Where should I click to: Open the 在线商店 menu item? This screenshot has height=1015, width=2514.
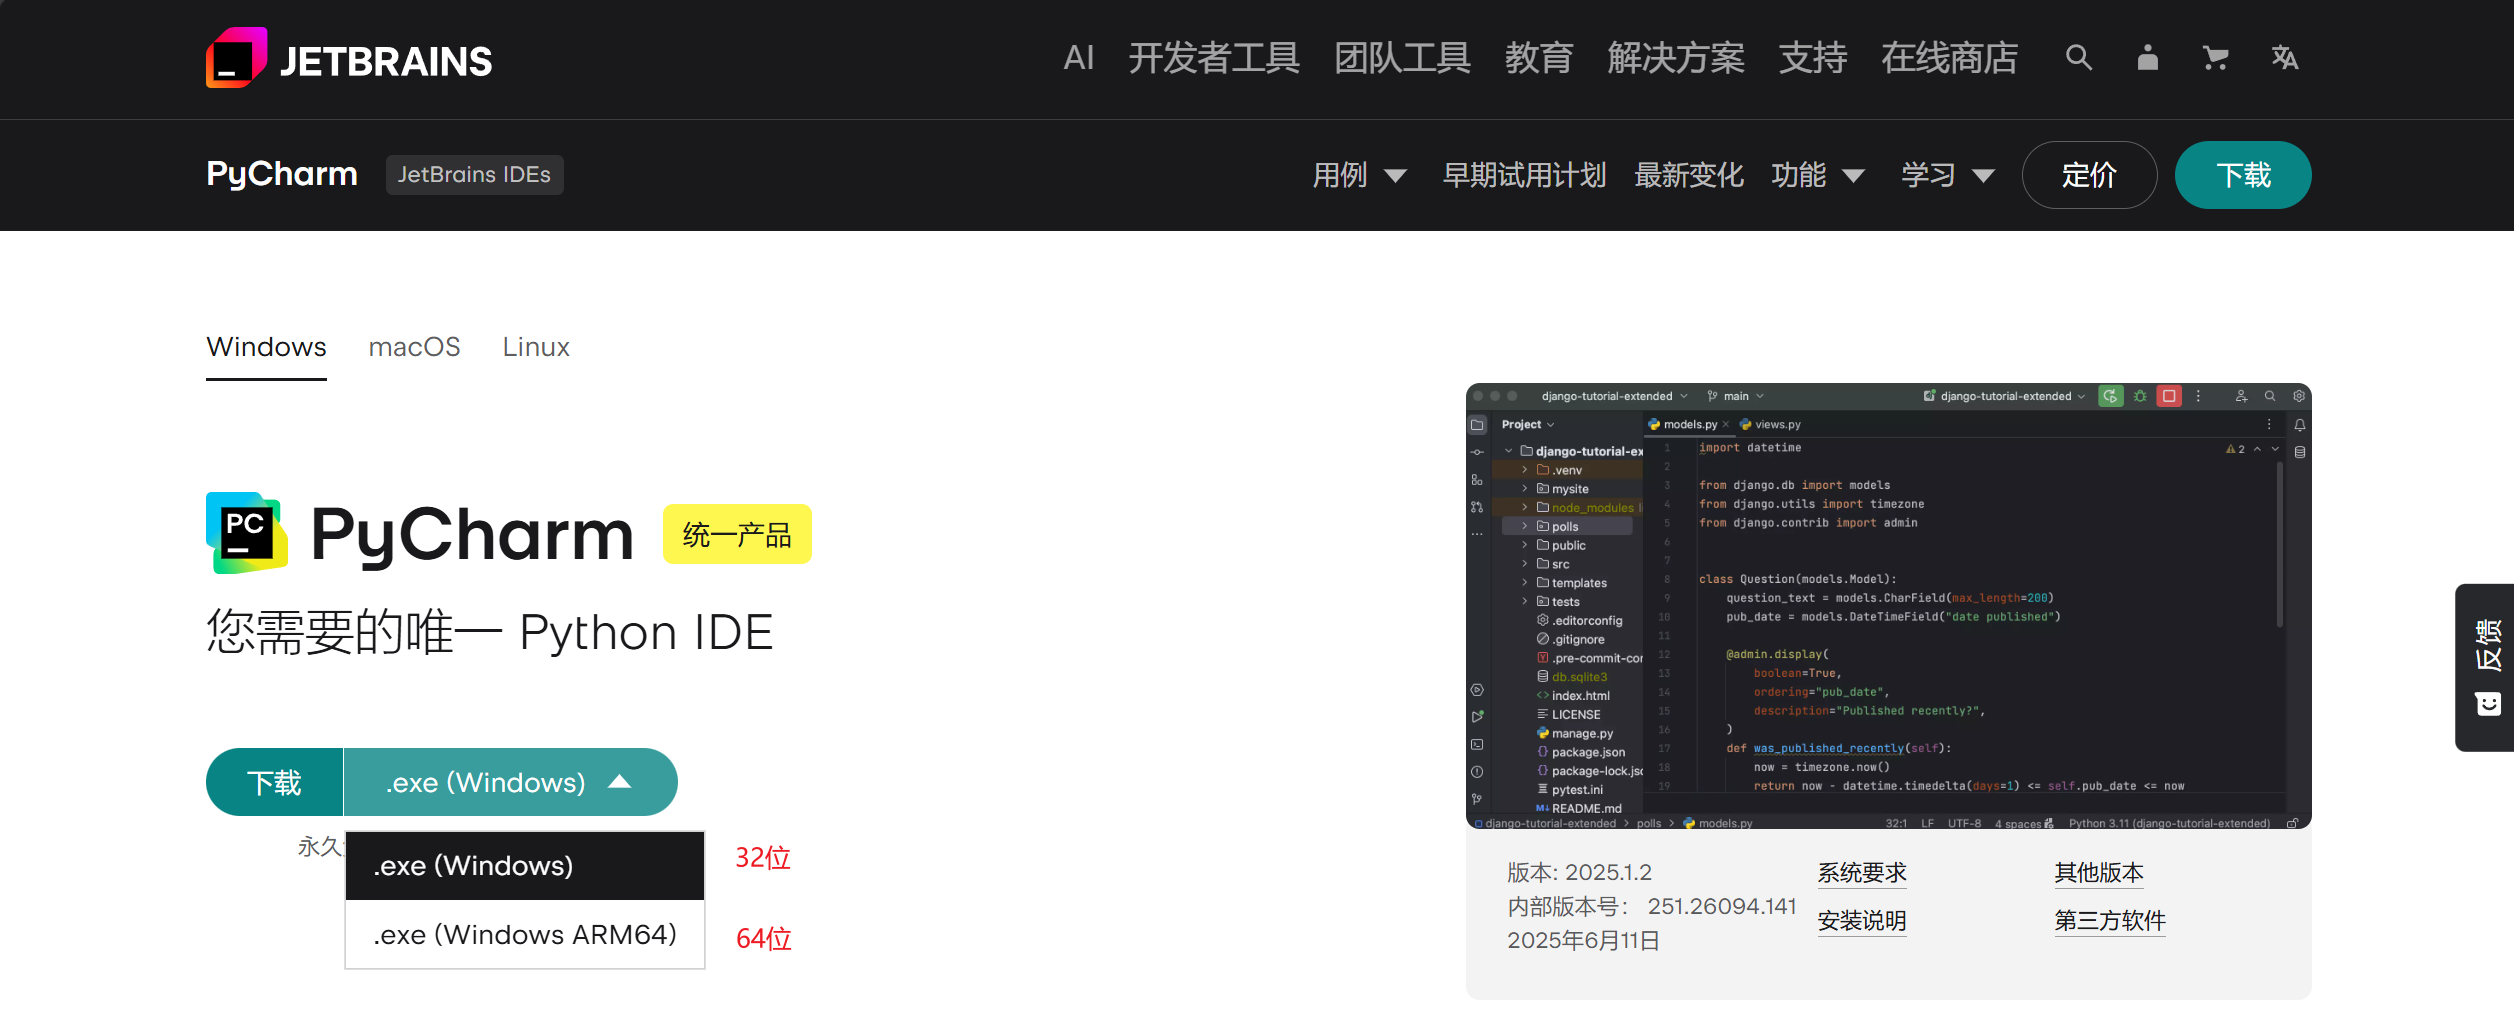[1948, 59]
